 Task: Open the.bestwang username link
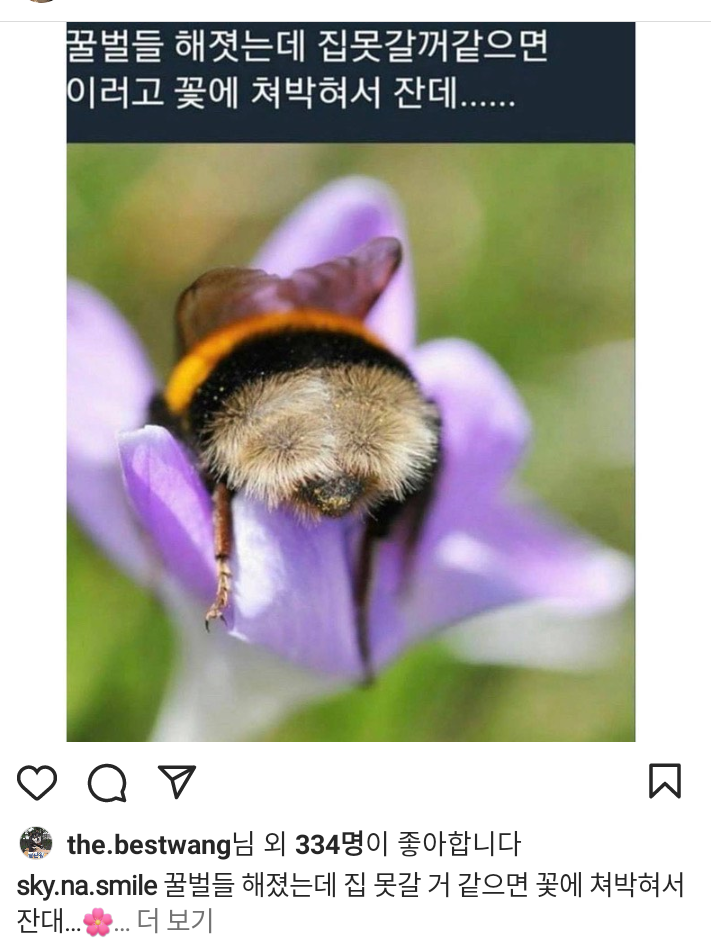pyautogui.click(x=149, y=844)
